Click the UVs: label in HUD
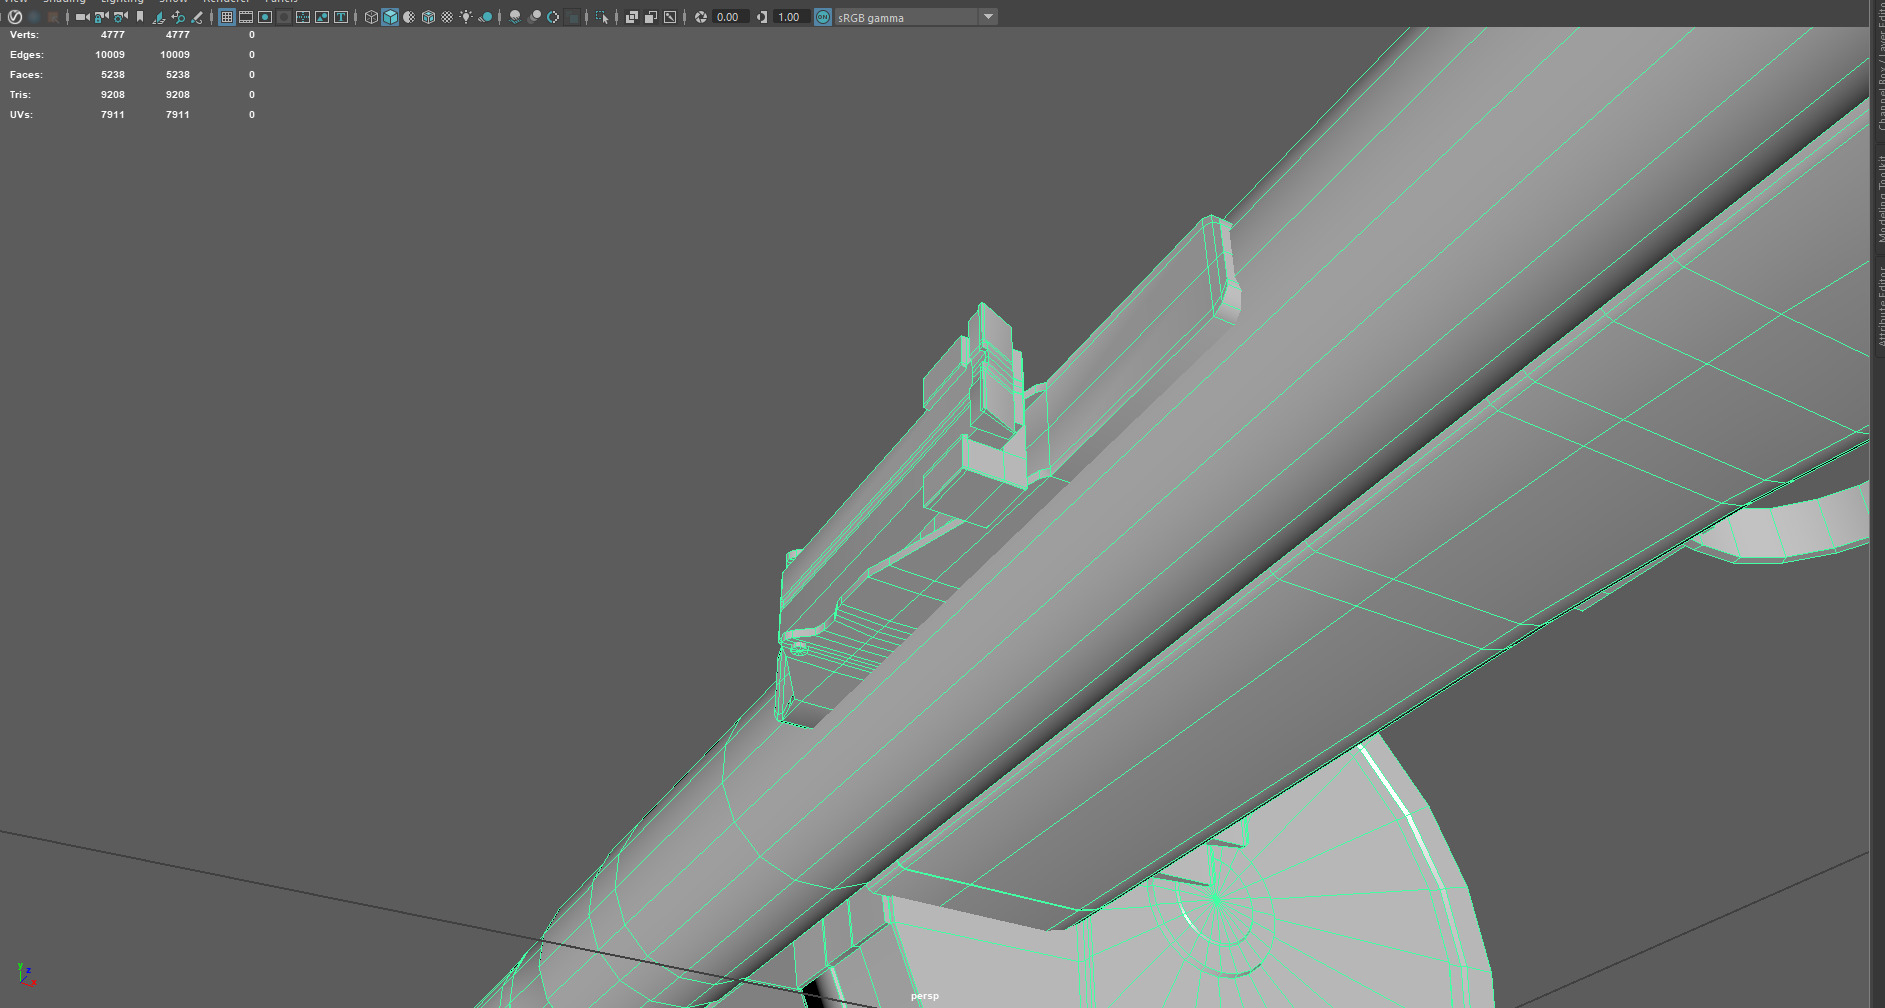Screen dimensions: 1885x1008 [21, 115]
